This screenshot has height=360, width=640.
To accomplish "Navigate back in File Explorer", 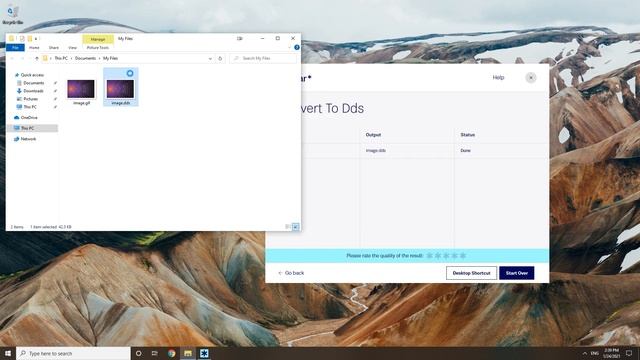I will pos(12,58).
